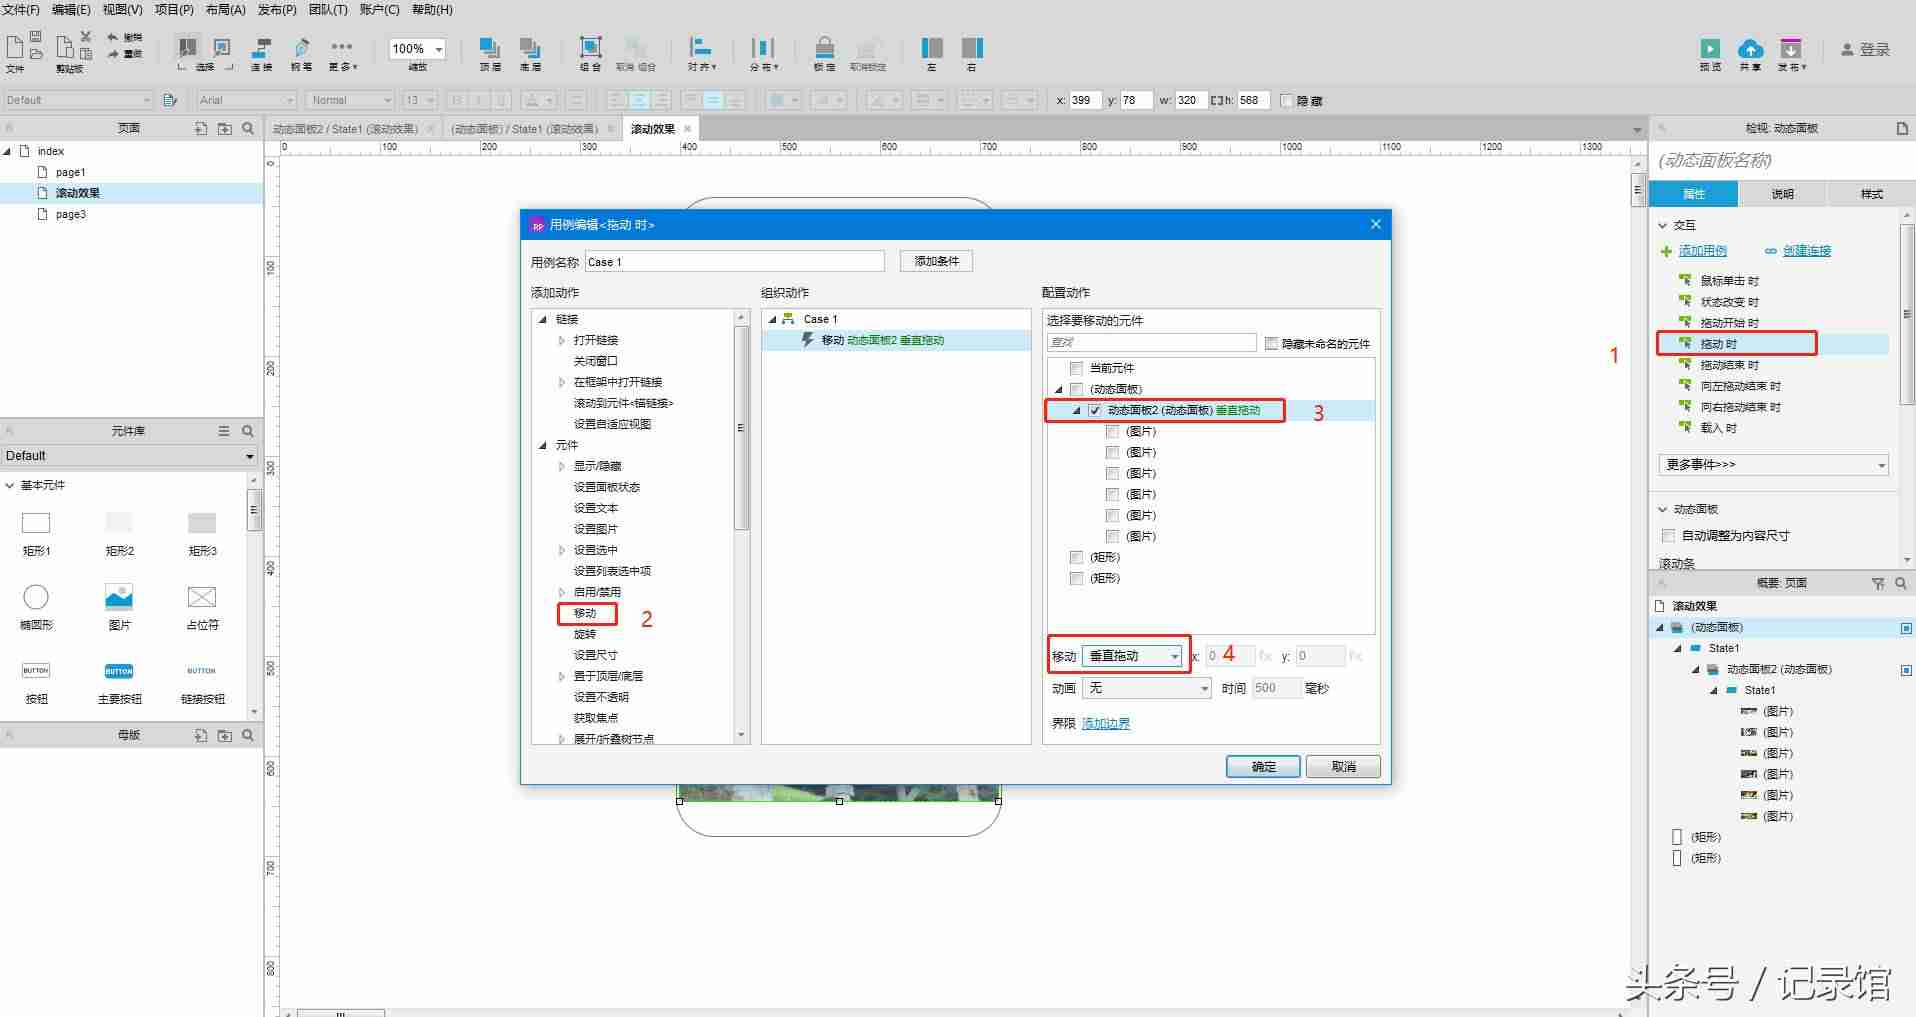Screen dimensions: 1916x1017
Task: Click add folder icon in 页面 panel
Action: point(225,128)
